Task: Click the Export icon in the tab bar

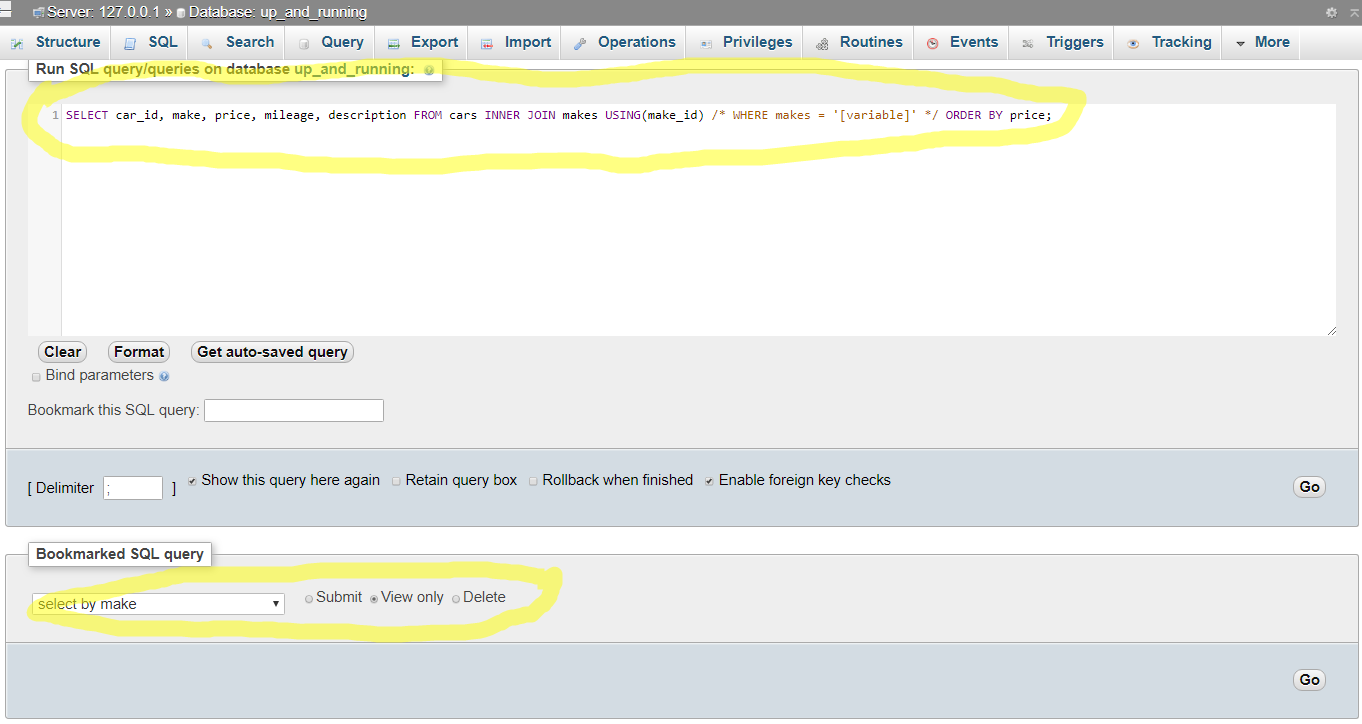Action: tap(395, 42)
